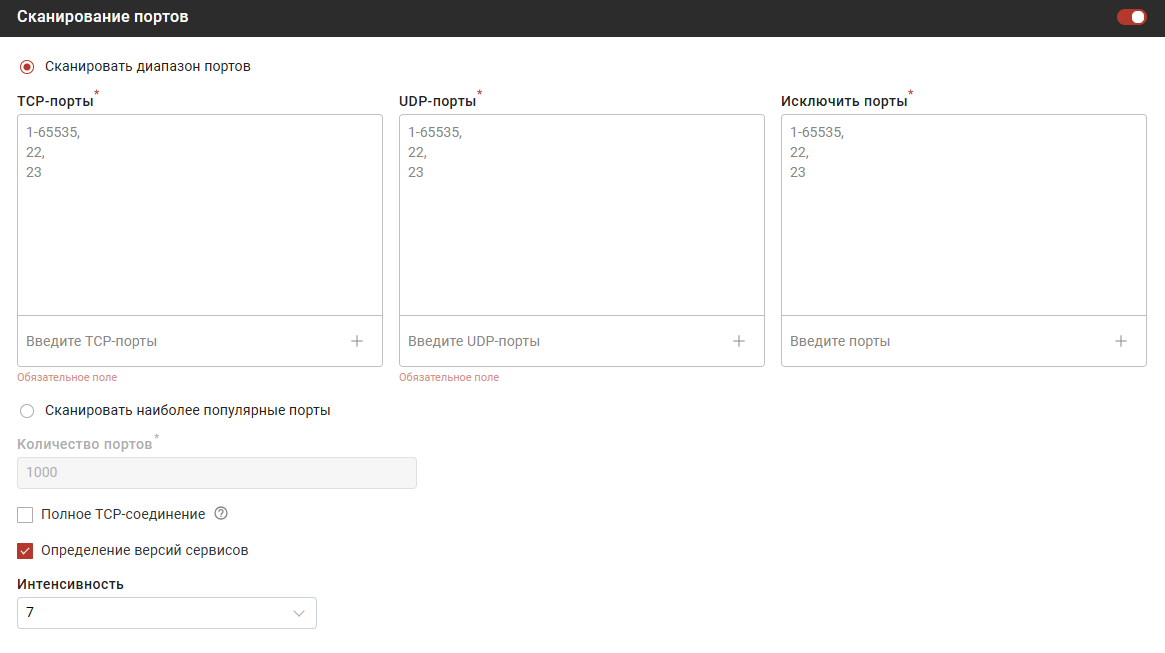1165x653 pixels.
Task: Click inside the TCP-порты list area
Action: tap(200, 240)
